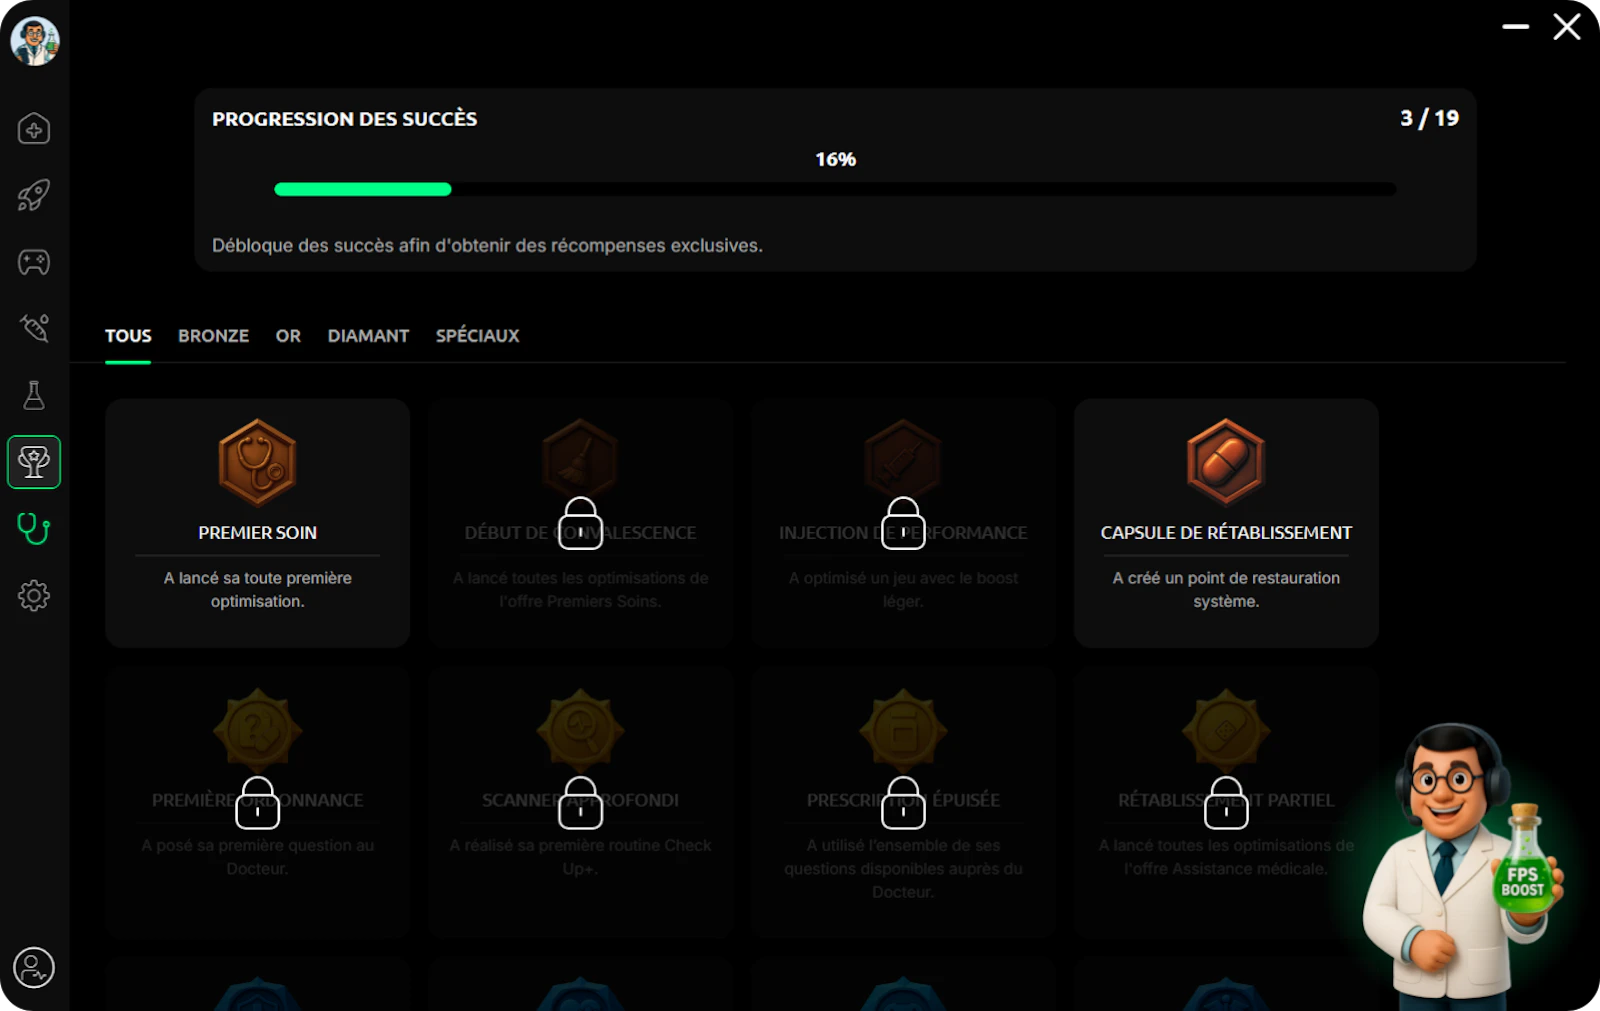Click the doctor avatar logo in the sidebar
Image resolution: width=1600 pixels, height=1011 pixels.
coord(35,41)
